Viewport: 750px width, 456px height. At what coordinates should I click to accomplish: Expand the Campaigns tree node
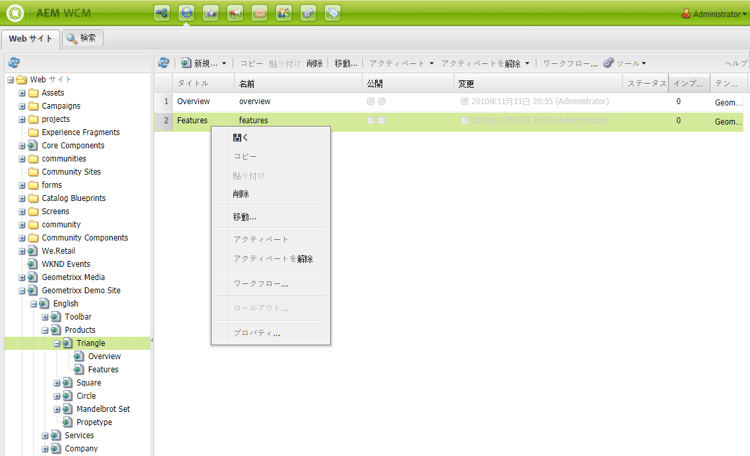(x=22, y=106)
